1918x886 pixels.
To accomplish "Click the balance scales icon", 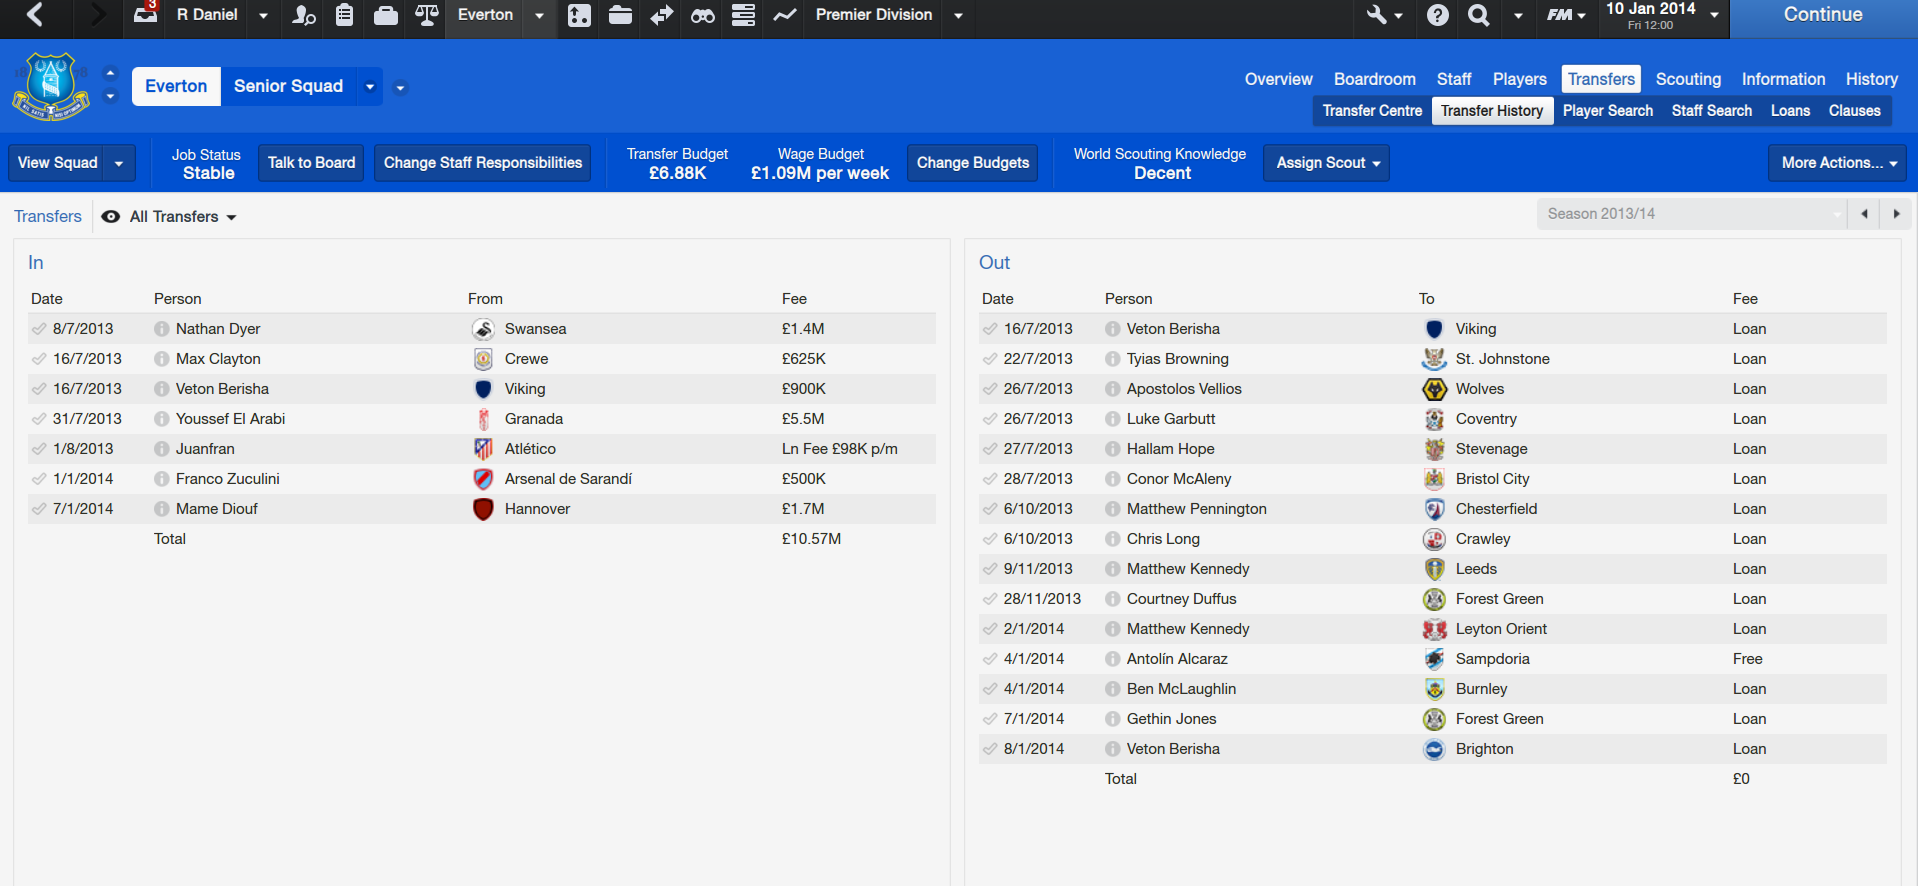I will (426, 15).
